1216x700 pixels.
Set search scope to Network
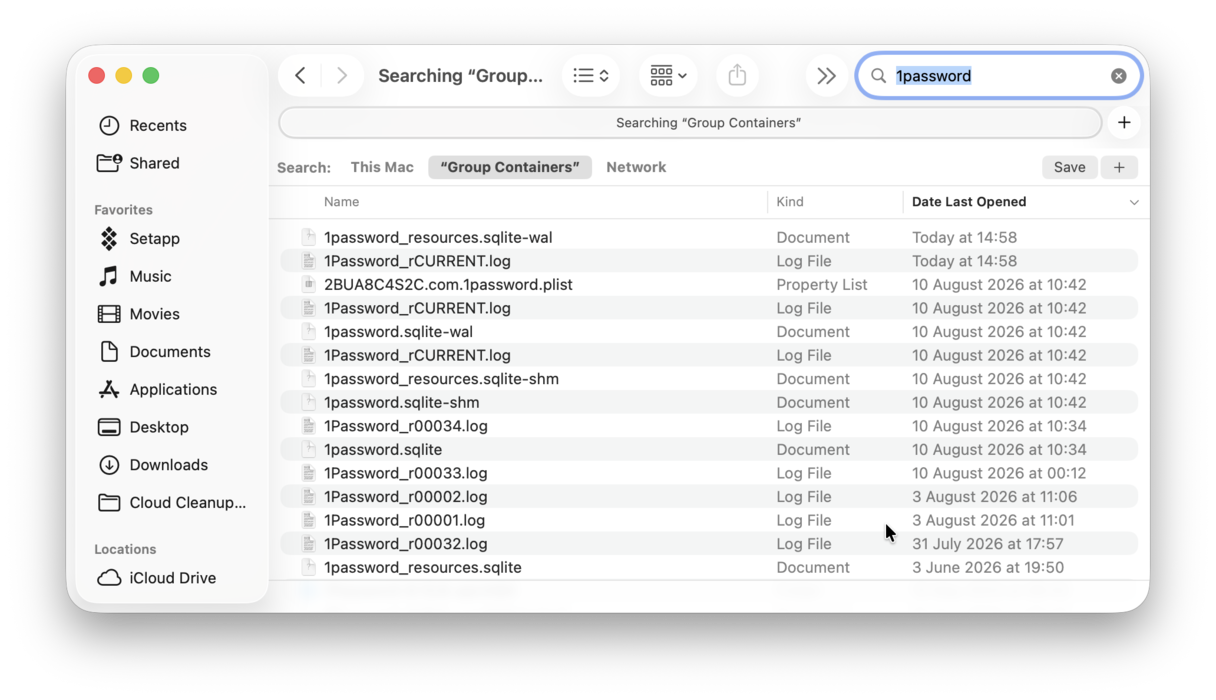[x=636, y=167]
